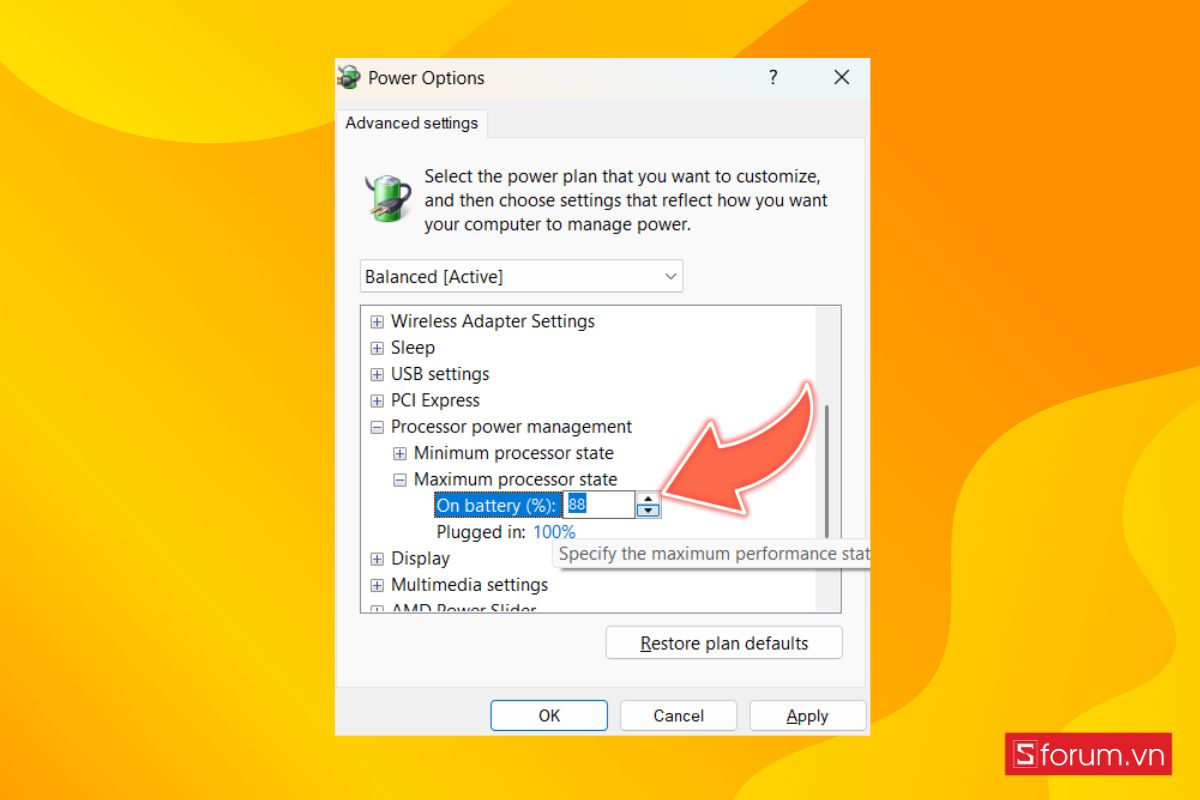
Task: Click the Cancel button
Action: pyautogui.click(x=678, y=715)
